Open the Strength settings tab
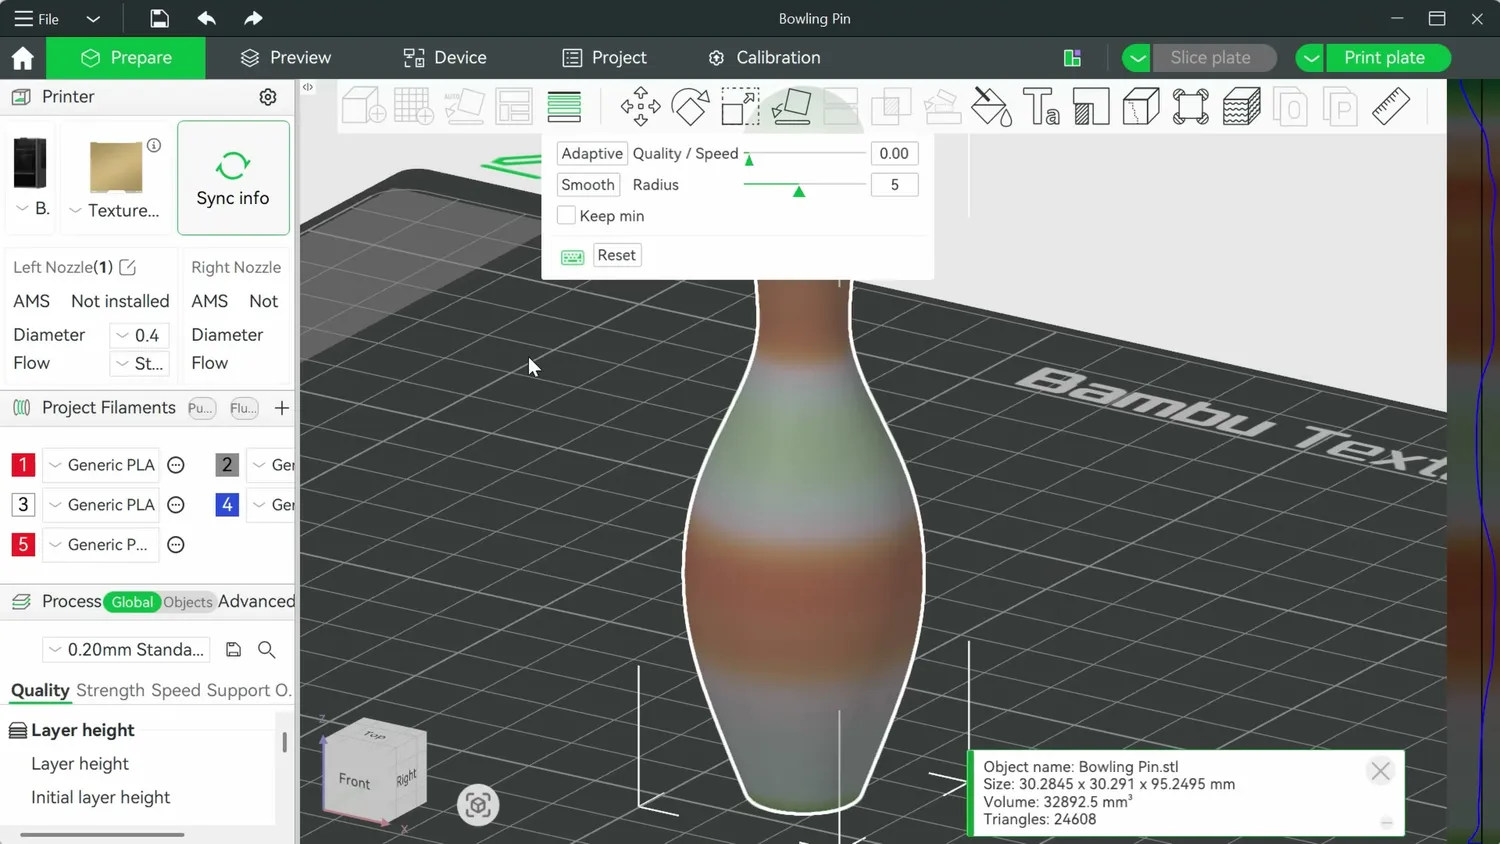Viewport: 1500px width, 844px height. 110,690
